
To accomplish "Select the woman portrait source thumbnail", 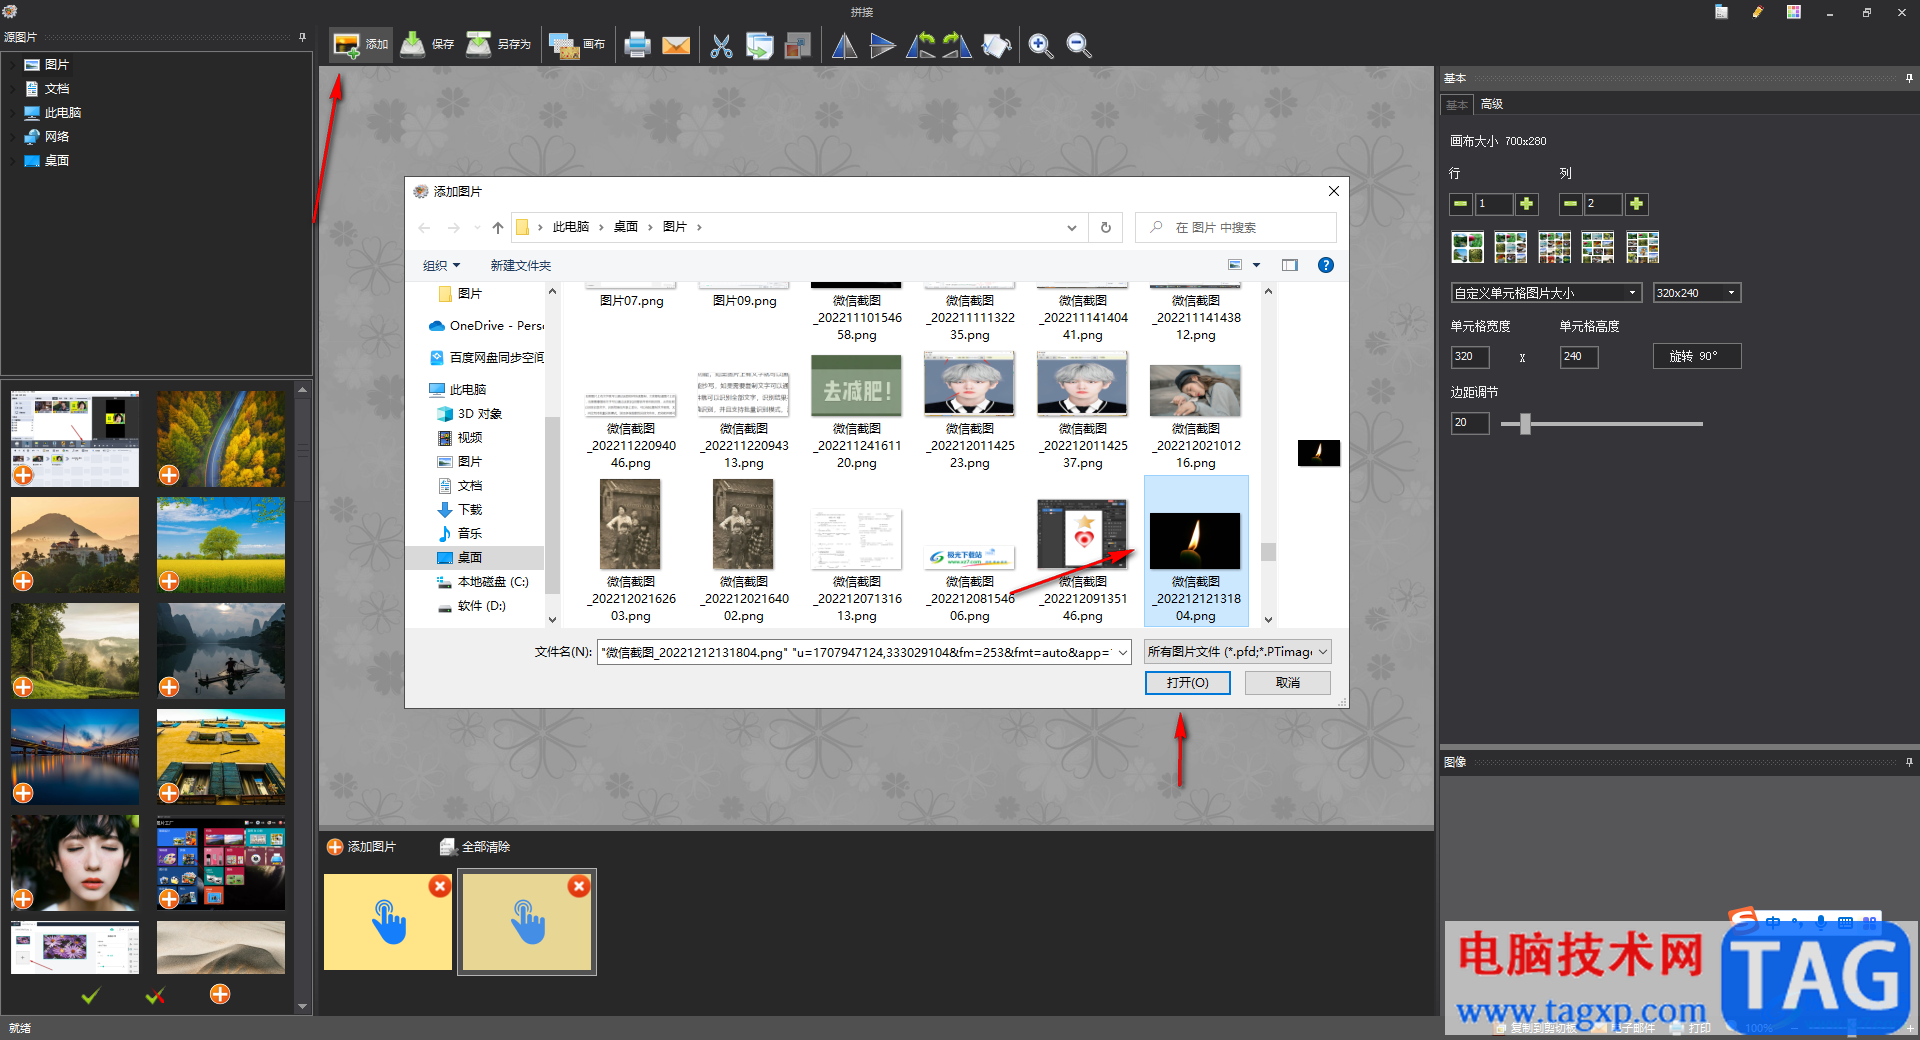I will click(x=75, y=862).
